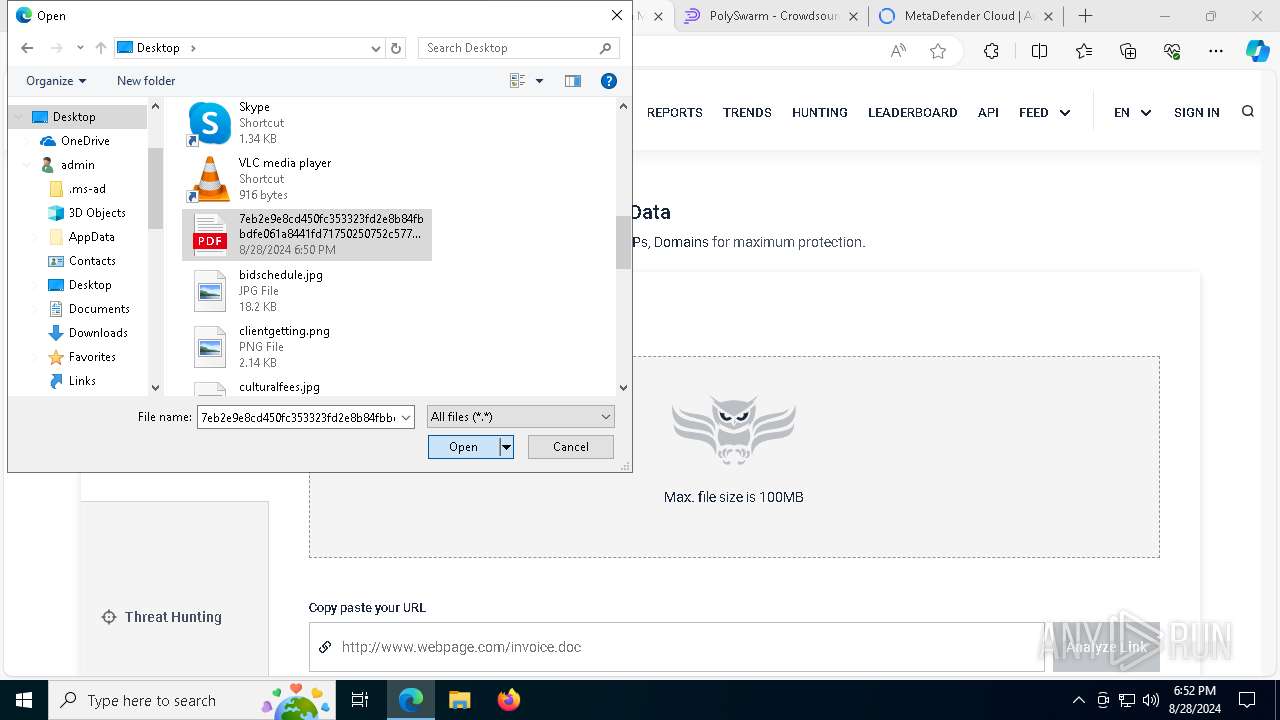Launch Firefox from taskbar

509,700
